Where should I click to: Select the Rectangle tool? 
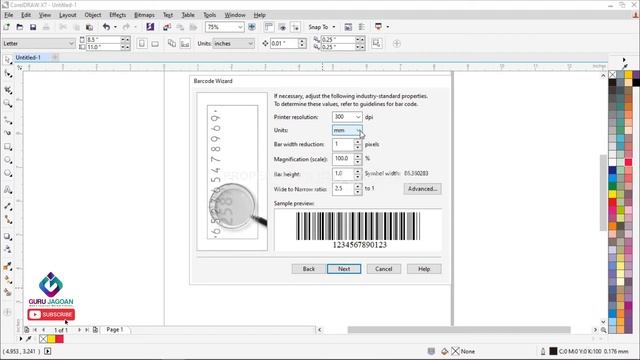8,147
